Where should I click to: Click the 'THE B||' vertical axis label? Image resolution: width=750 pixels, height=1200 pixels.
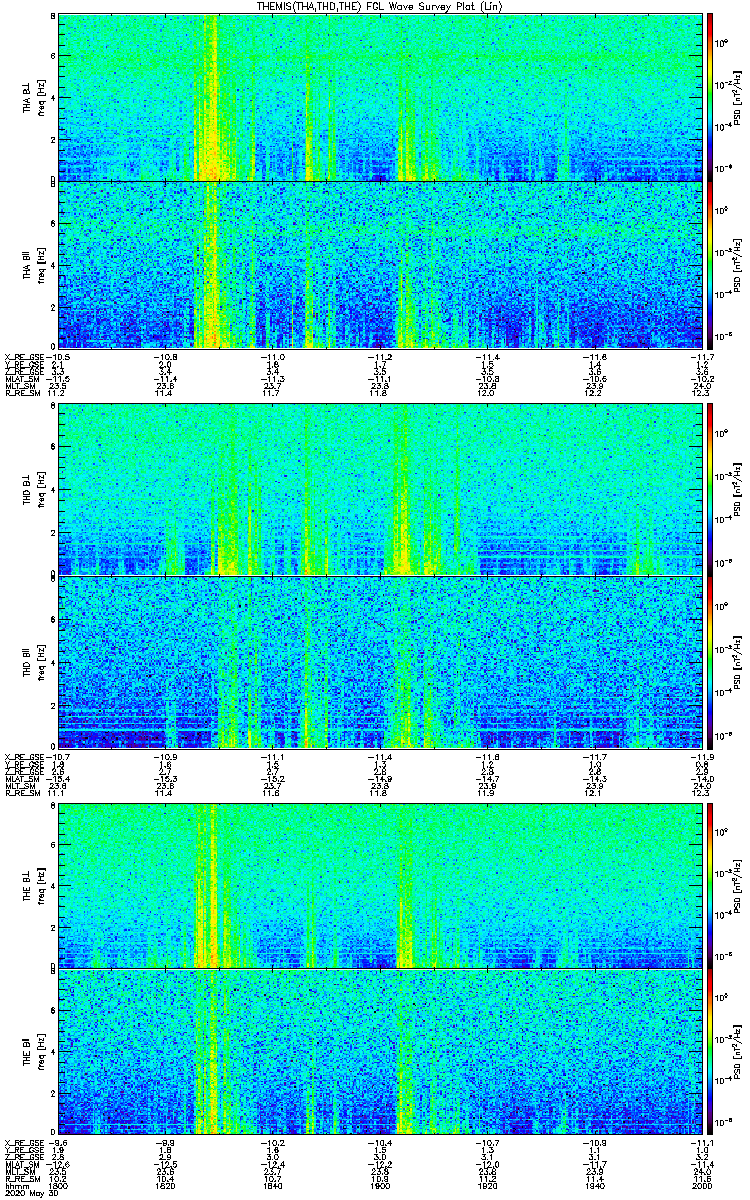(28, 1051)
